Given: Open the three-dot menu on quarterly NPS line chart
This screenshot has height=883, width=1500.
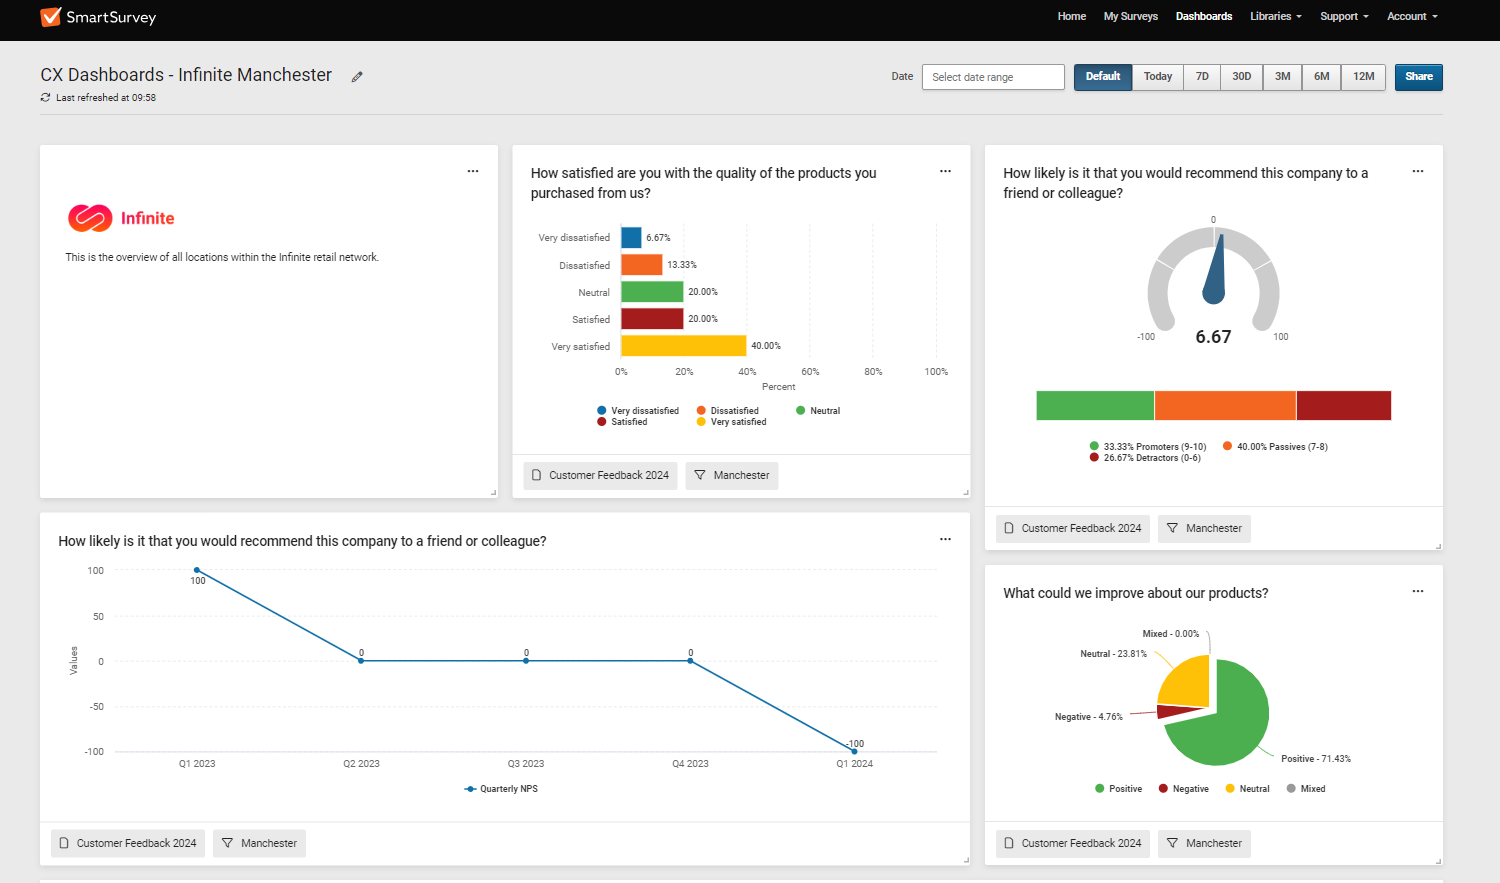Looking at the screenshot, I should [945, 540].
